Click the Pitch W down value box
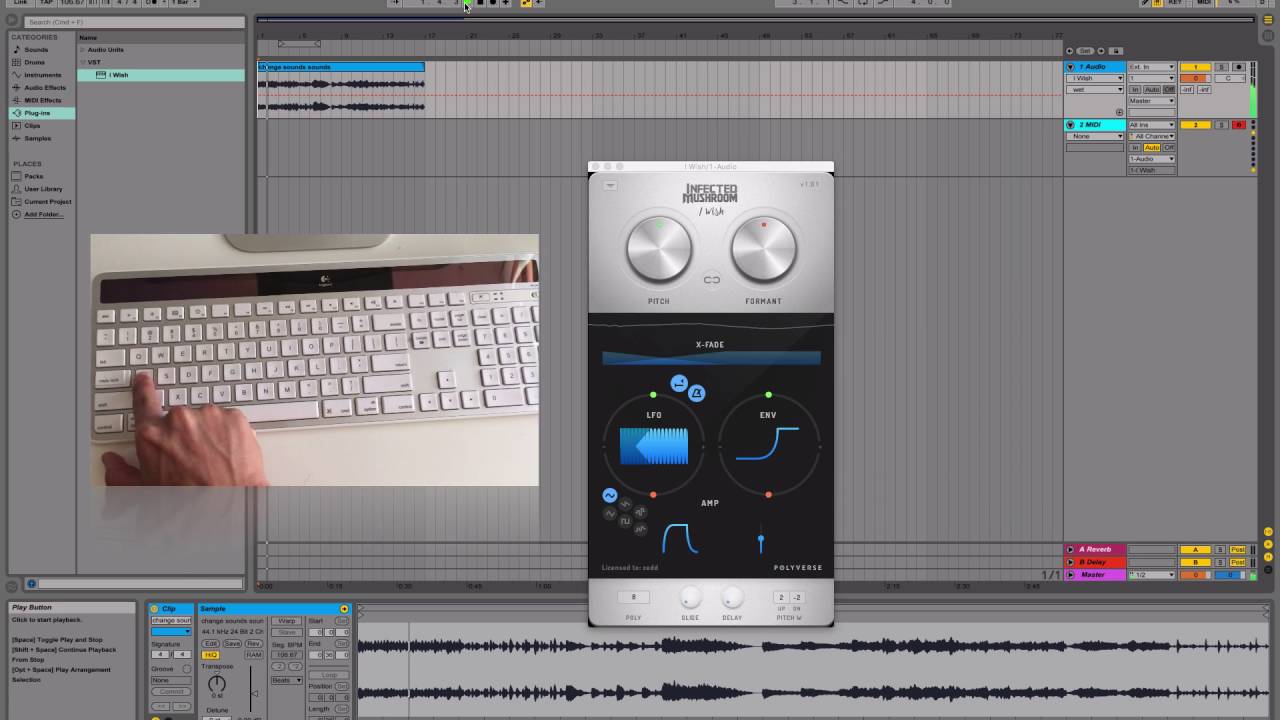This screenshot has width=1280, height=720. click(796, 598)
